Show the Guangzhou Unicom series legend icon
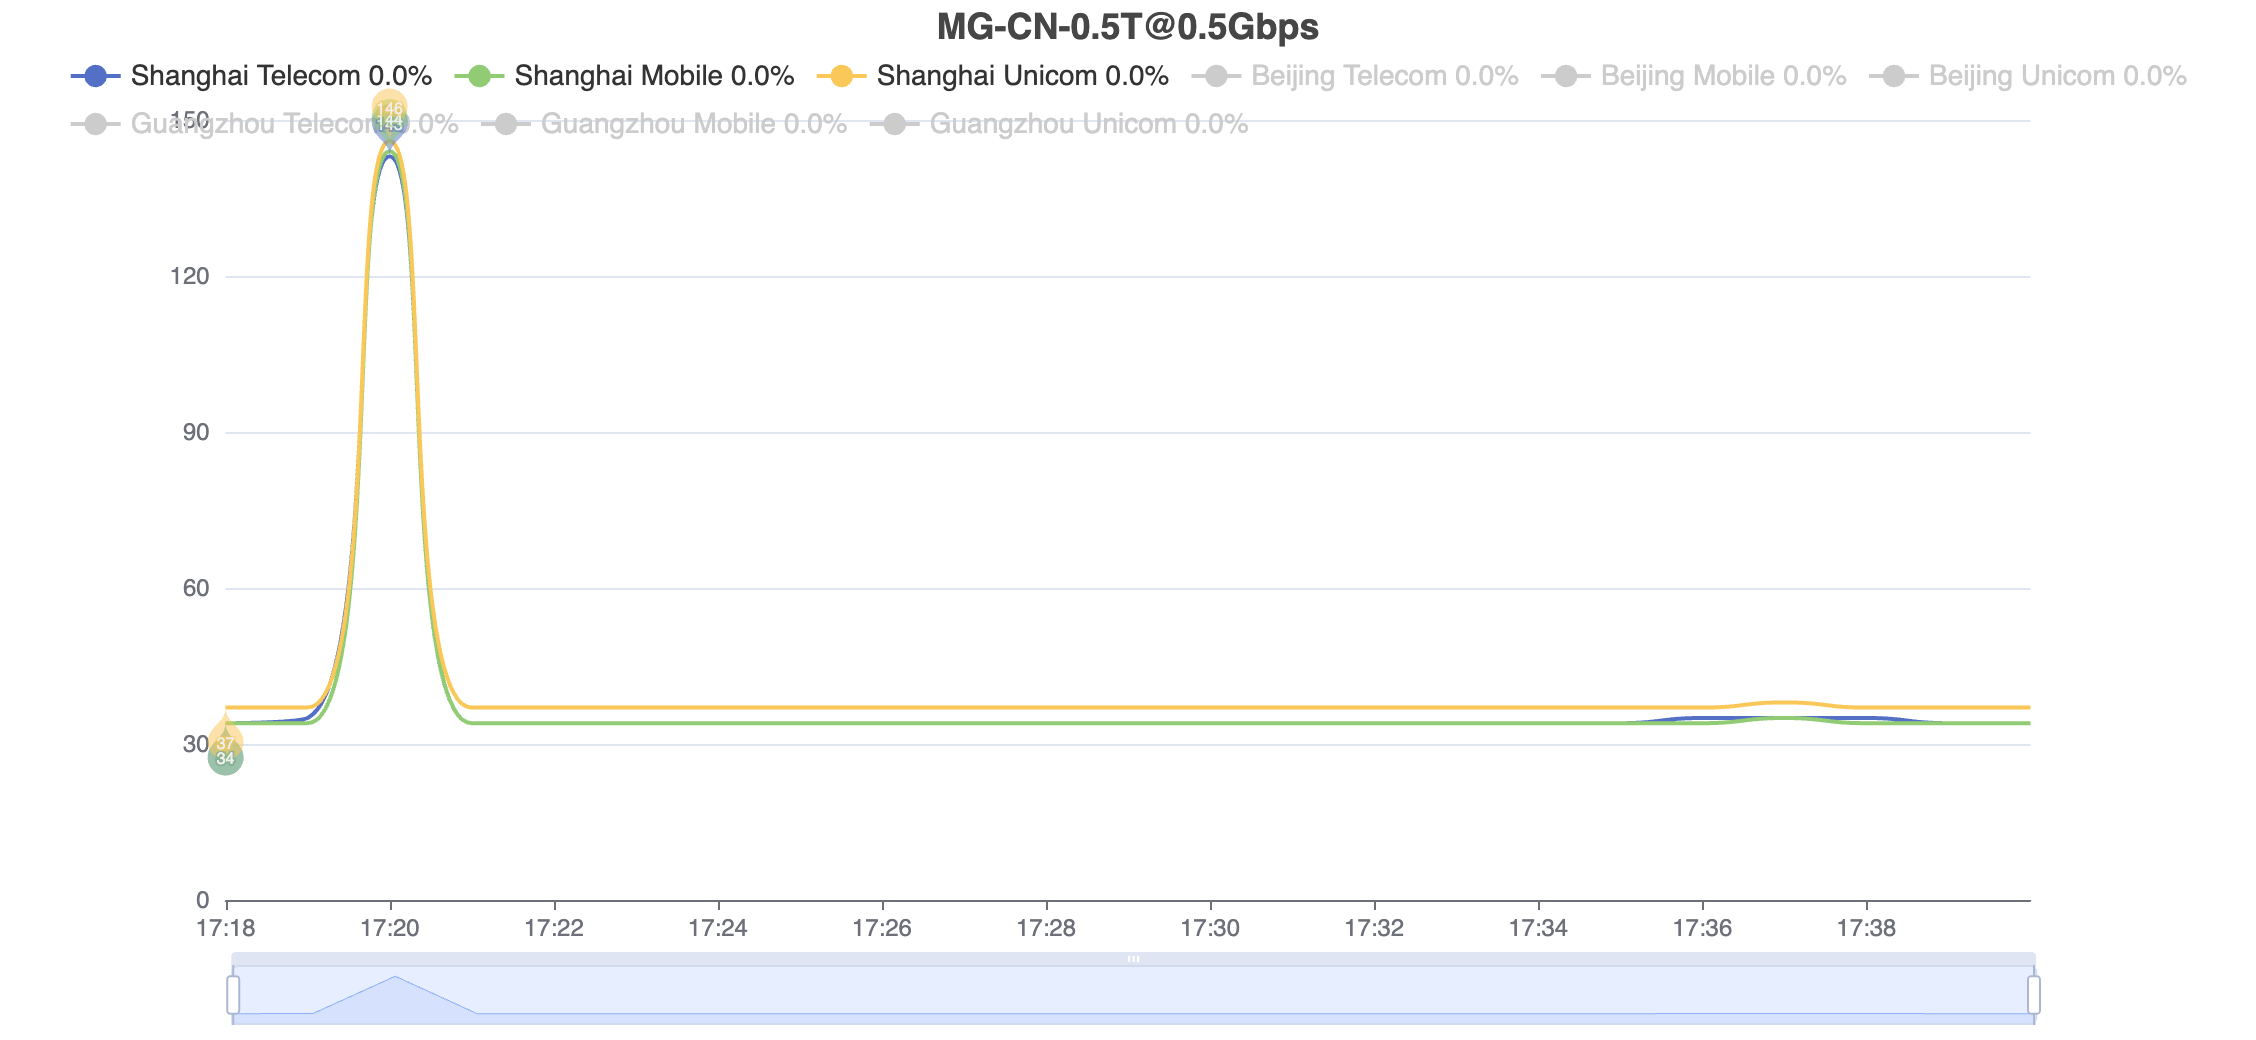2256x1040 pixels. (895, 124)
